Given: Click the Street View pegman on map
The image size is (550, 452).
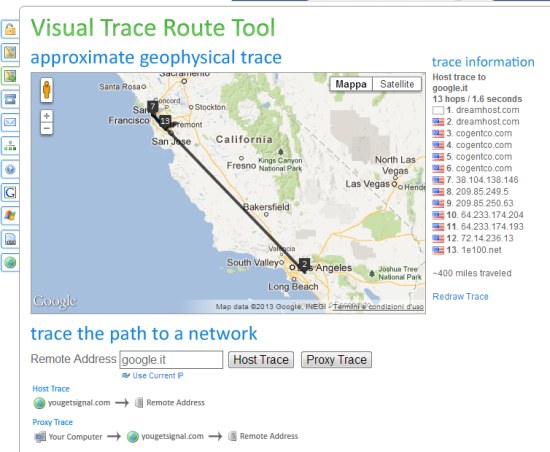Looking at the screenshot, I should coord(47,90).
